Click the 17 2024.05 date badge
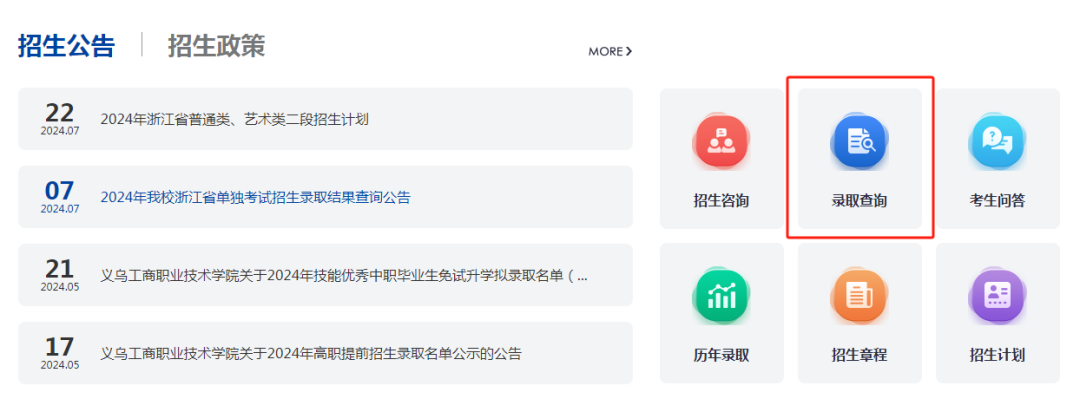Image resolution: width=1080 pixels, height=412 pixels. [x=60, y=353]
